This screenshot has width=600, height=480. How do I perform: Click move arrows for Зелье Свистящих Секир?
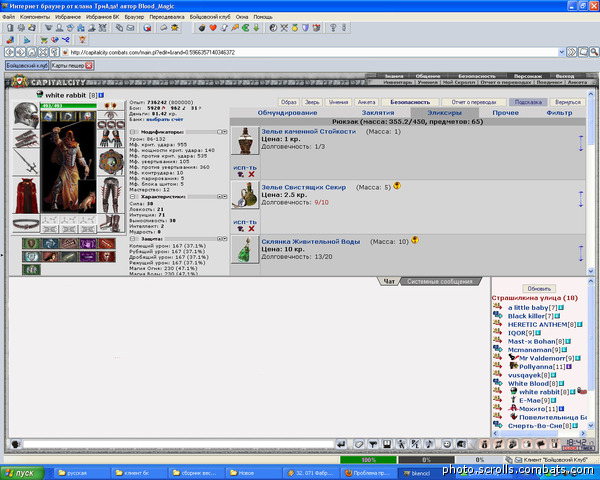coord(581,199)
